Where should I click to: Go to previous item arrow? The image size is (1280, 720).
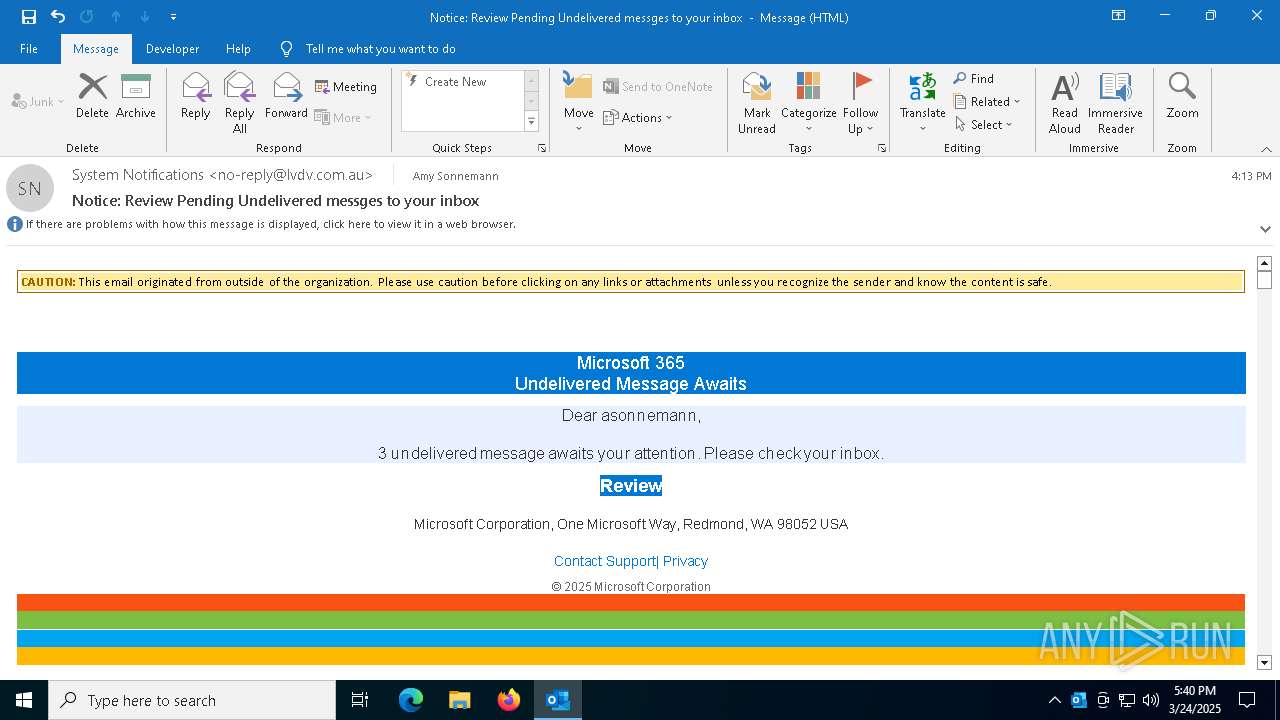coord(116,17)
